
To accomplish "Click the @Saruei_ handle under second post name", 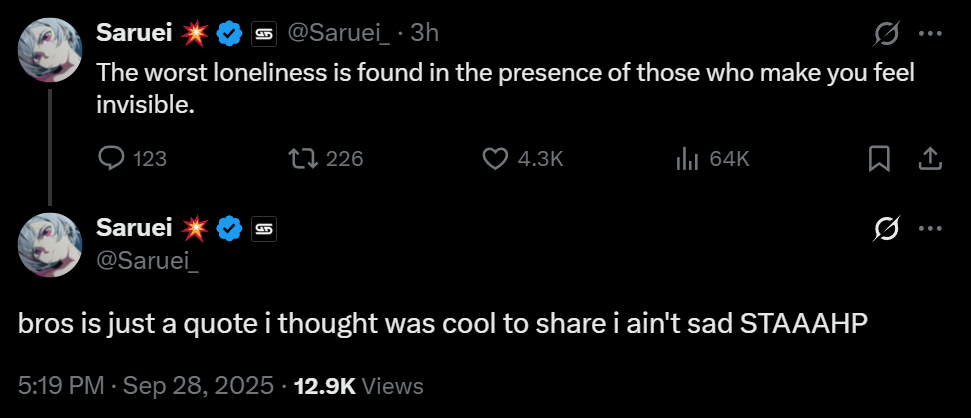I will [148, 260].
